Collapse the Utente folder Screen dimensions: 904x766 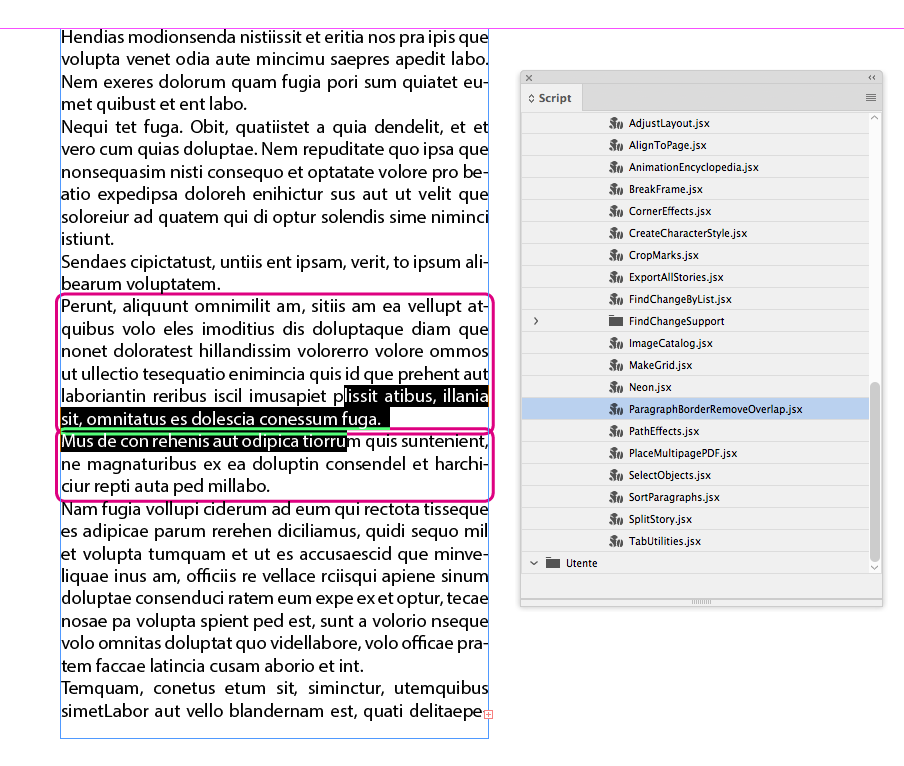pyautogui.click(x=534, y=563)
